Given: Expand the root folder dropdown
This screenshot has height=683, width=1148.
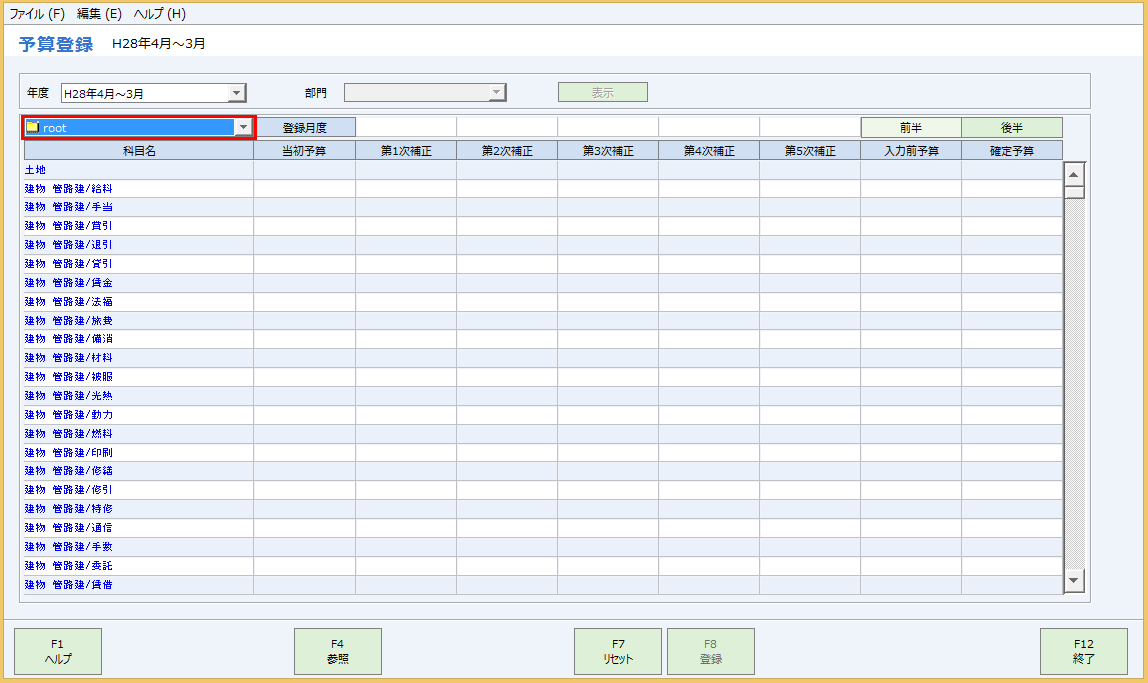Looking at the screenshot, I should pyautogui.click(x=243, y=128).
